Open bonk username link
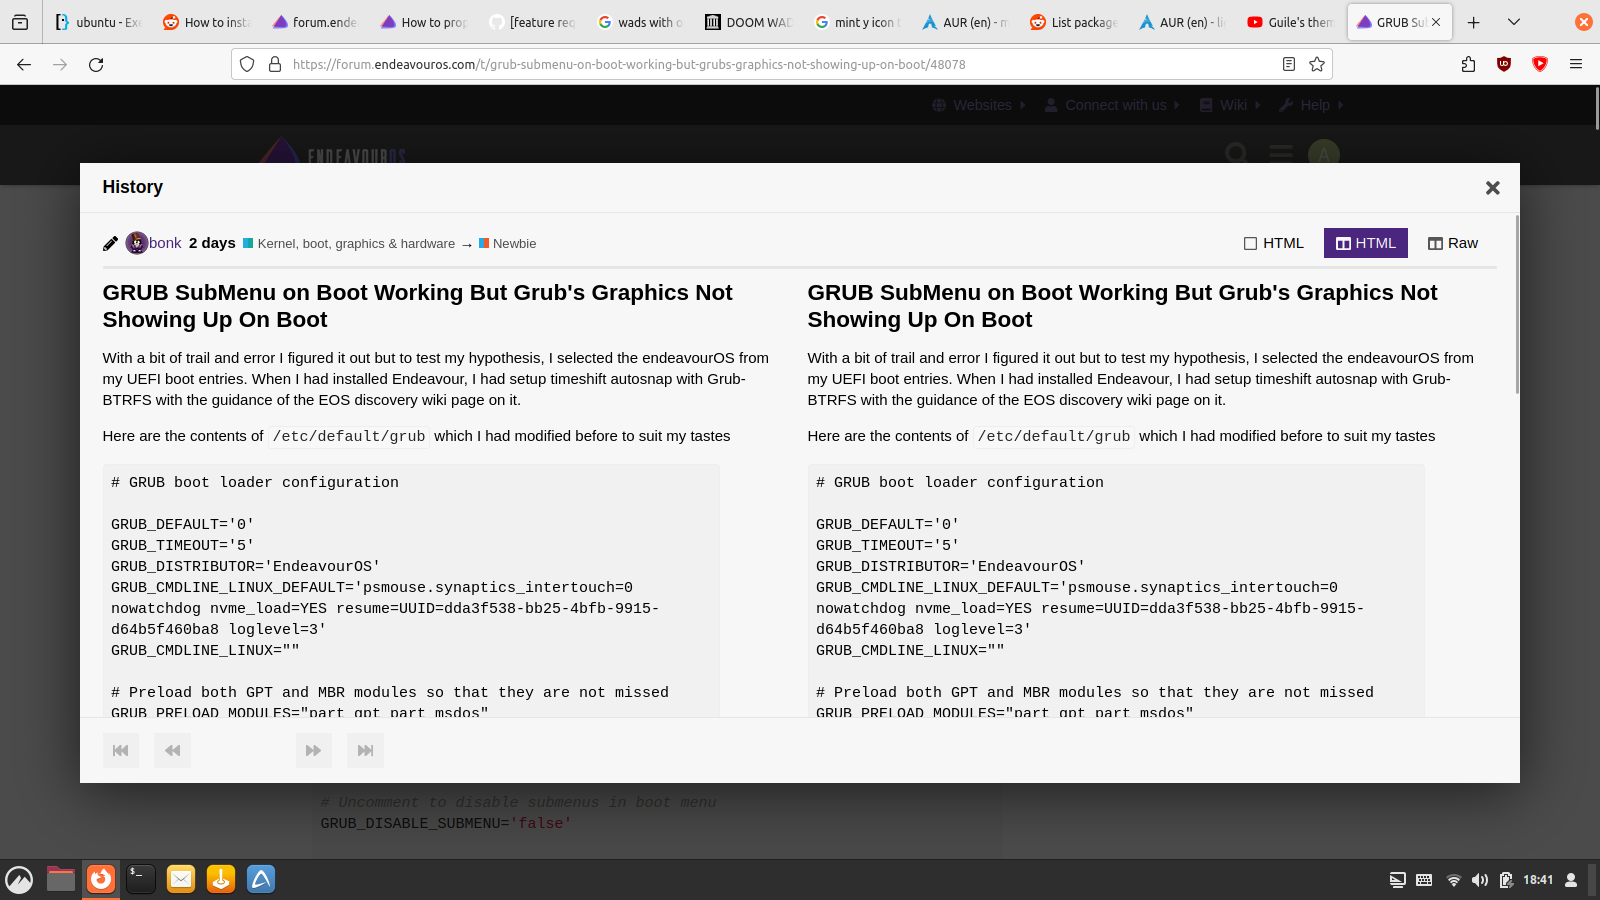The width and height of the screenshot is (1600, 900). point(165,243)
